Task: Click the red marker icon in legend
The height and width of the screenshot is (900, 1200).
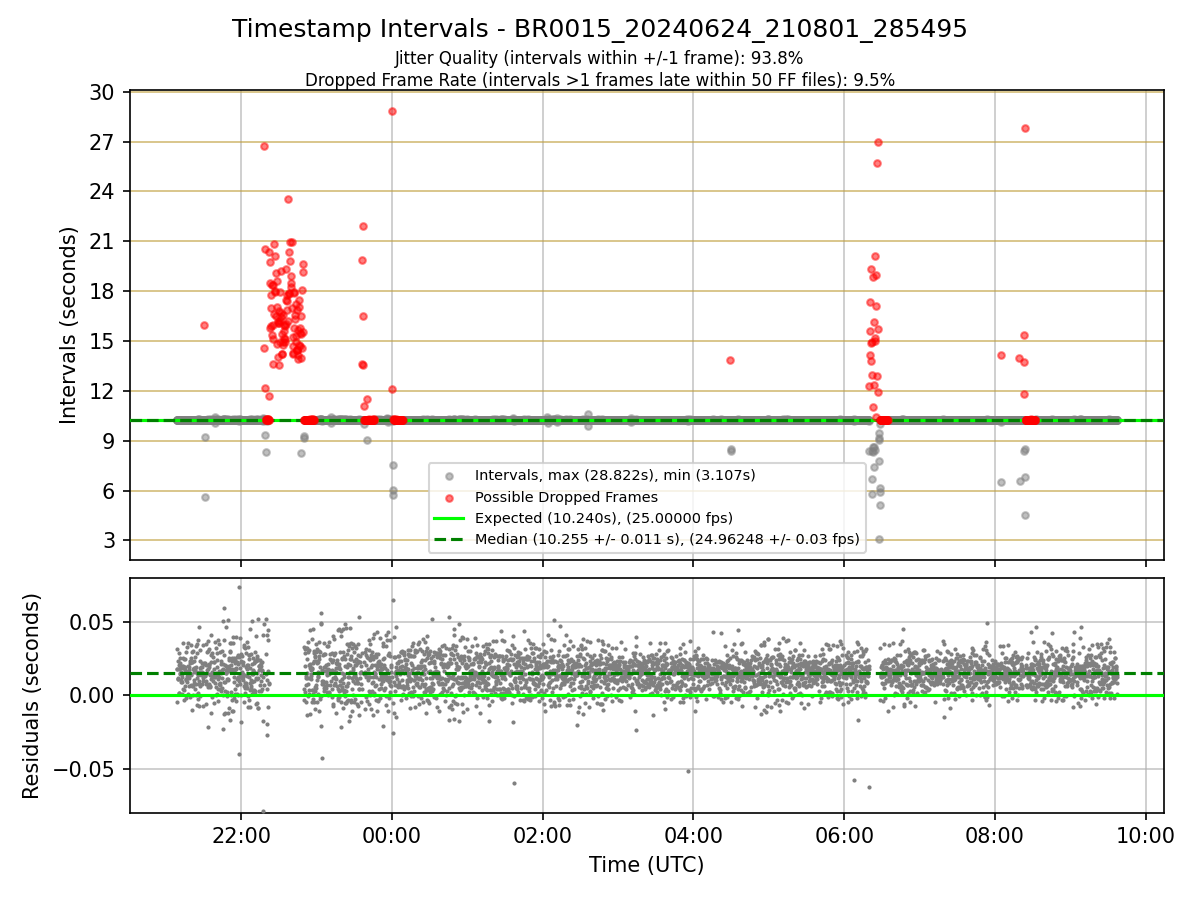Action: pos(449,497)
